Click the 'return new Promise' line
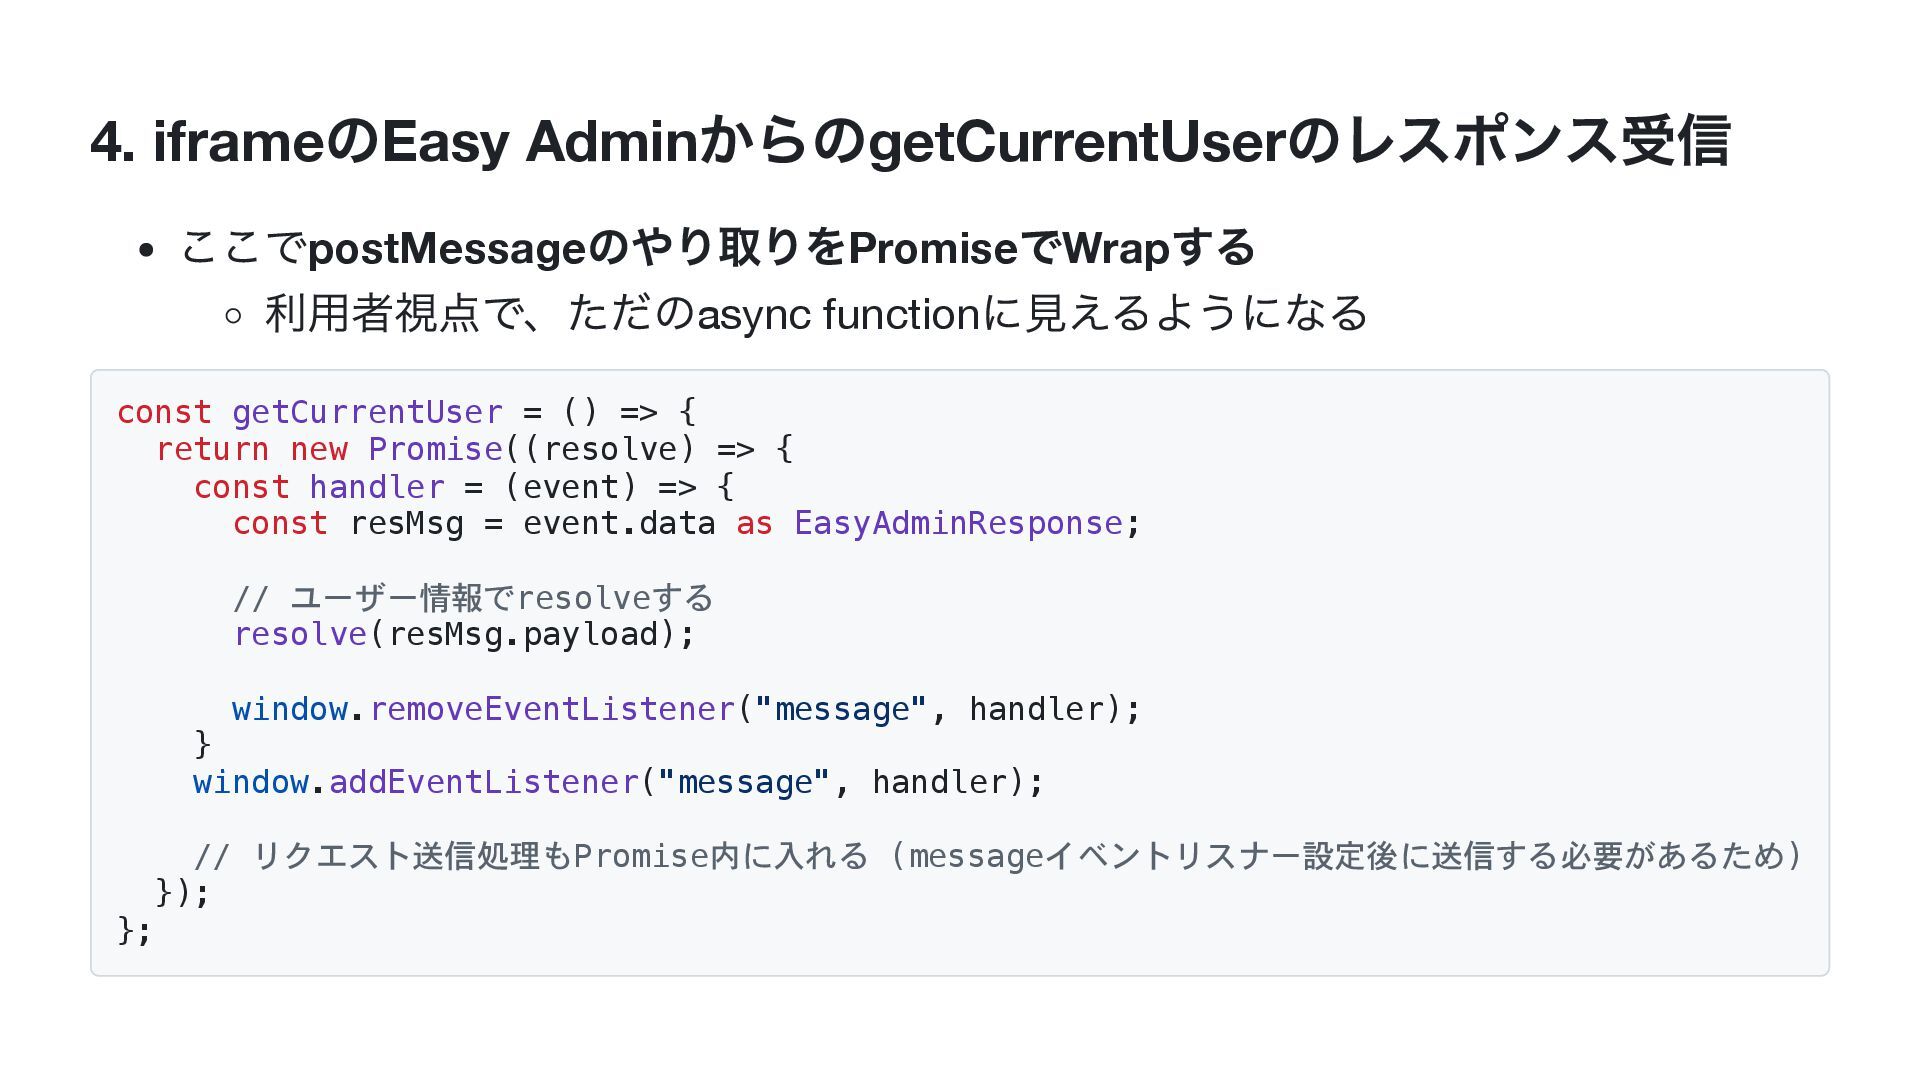 click(475, 449)
